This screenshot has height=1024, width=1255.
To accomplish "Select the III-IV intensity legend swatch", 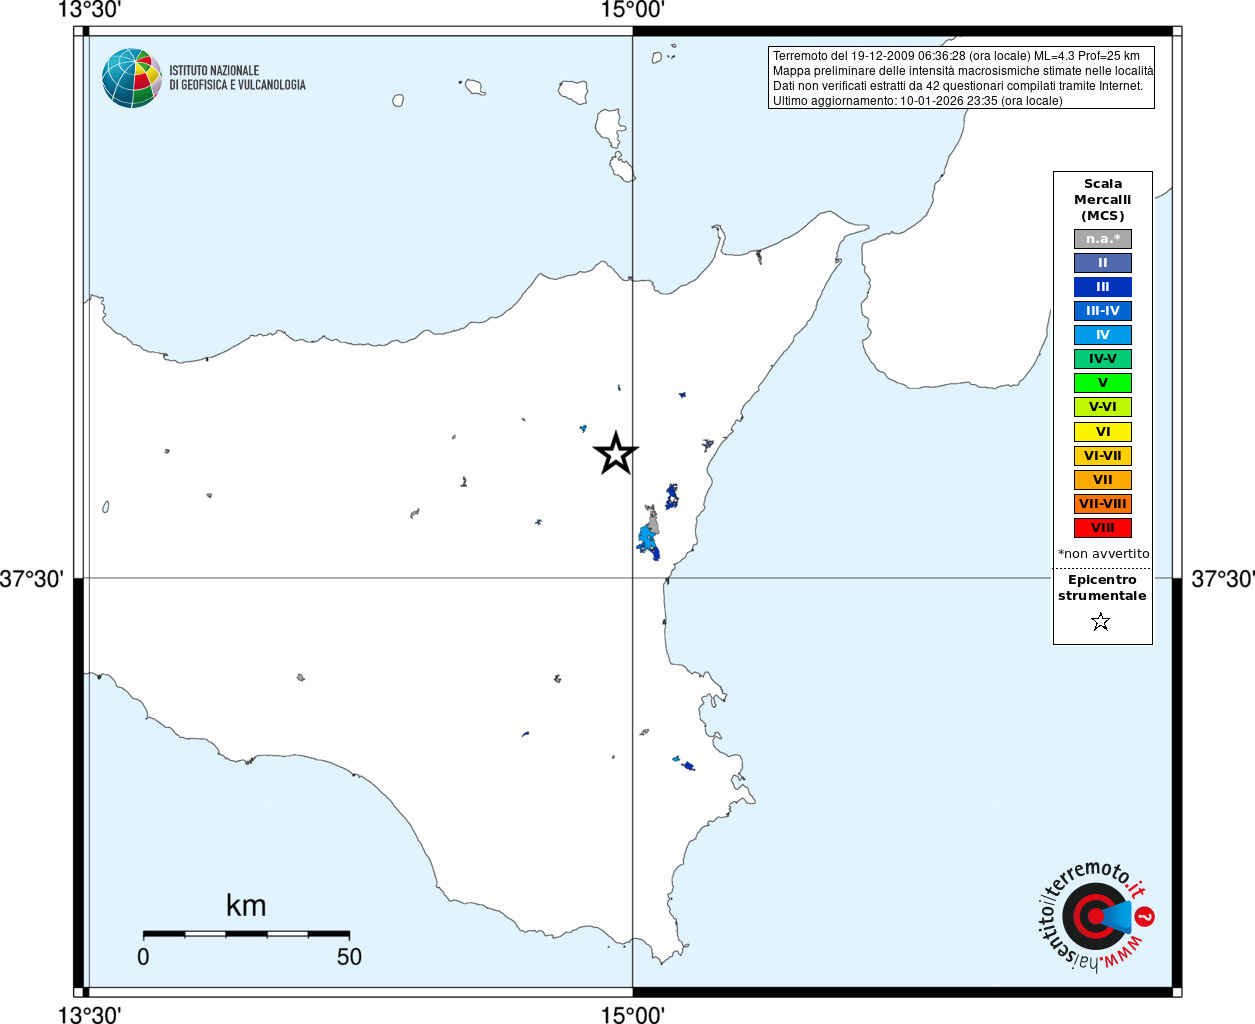I will coord(1103,311).
